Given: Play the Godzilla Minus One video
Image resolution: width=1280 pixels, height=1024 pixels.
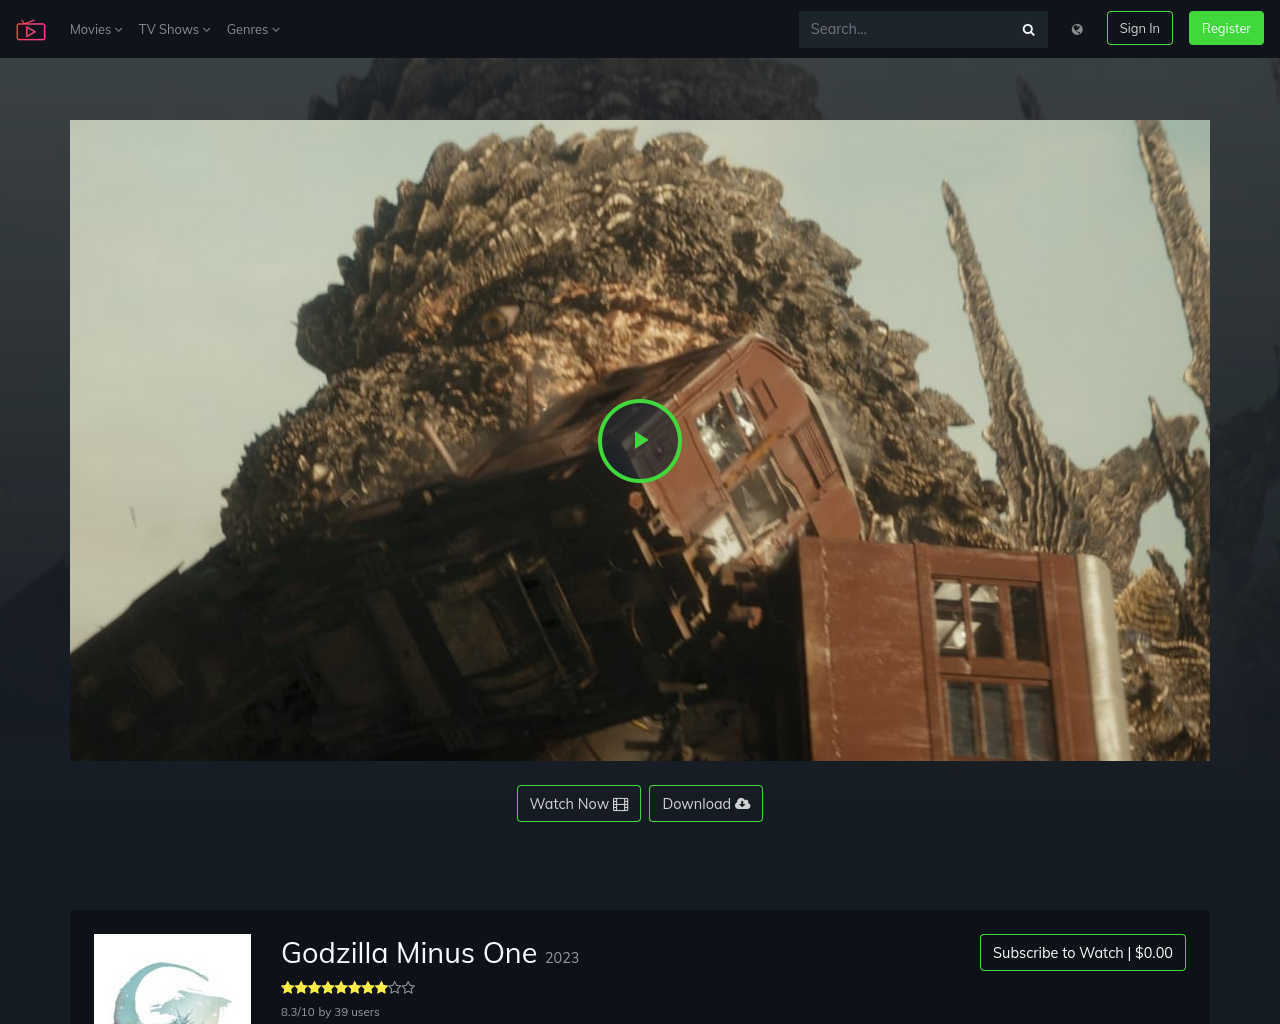Looking at the screenshot, I should (640, 441).
